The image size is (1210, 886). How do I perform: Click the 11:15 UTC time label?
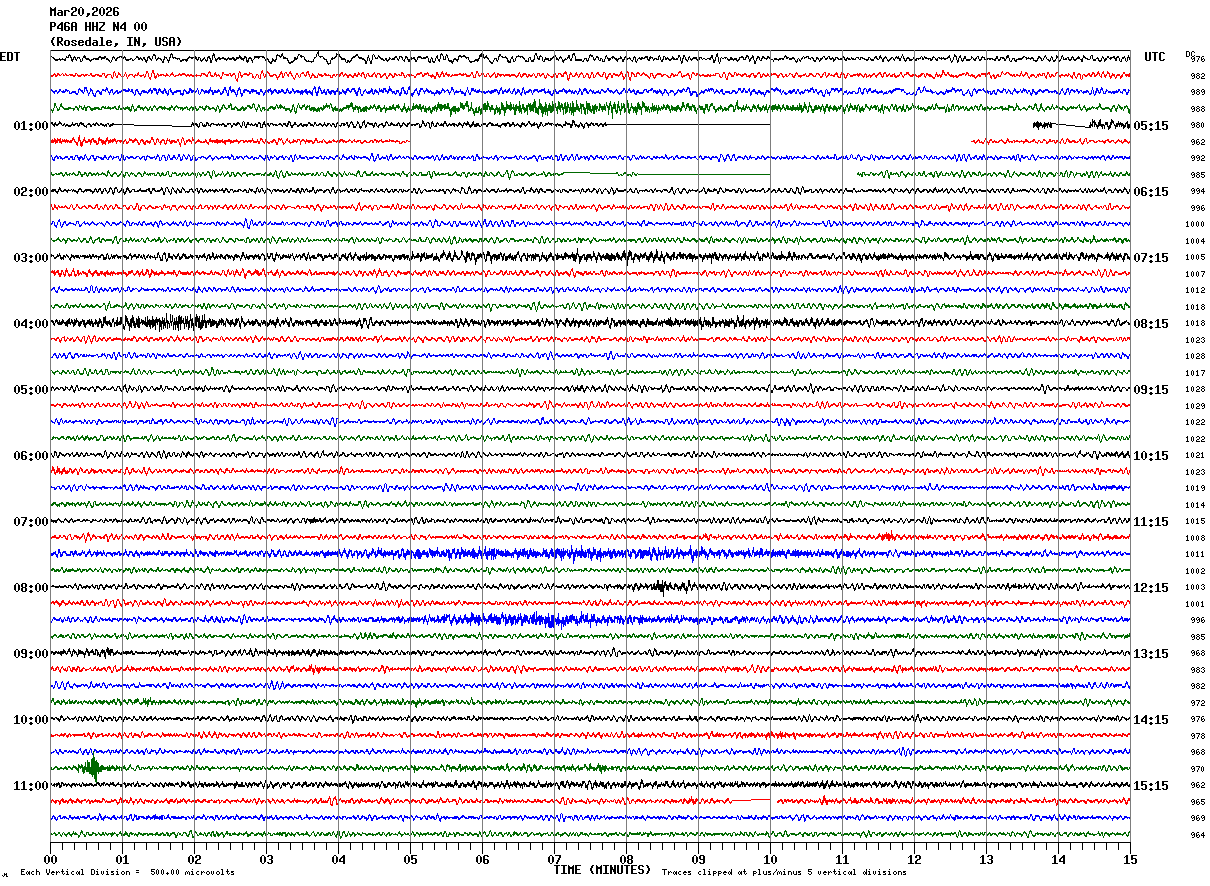click(1150, 522)
